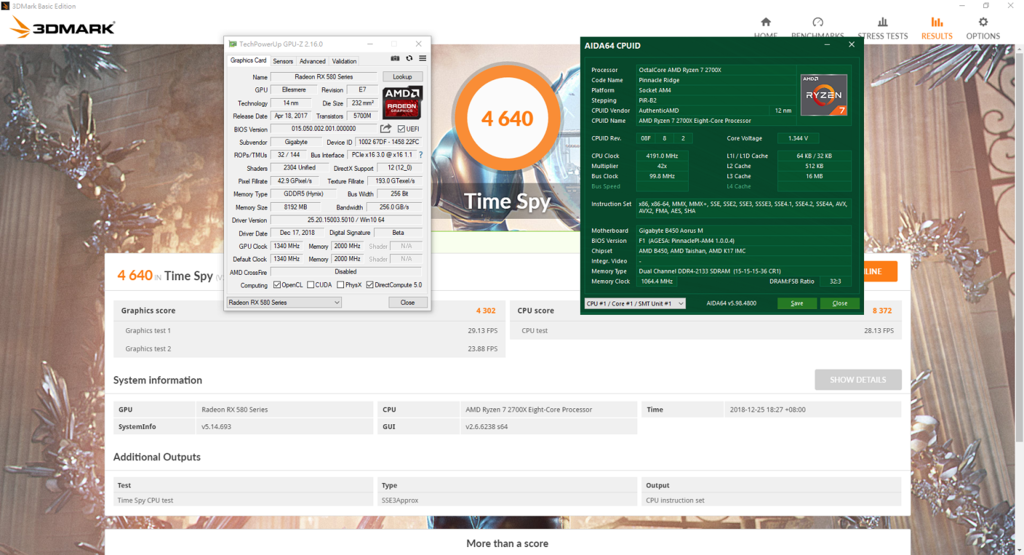Click the Close button in AIDA64 CPUID
The image size is (1024, 555).
click(x=840, y=303)
